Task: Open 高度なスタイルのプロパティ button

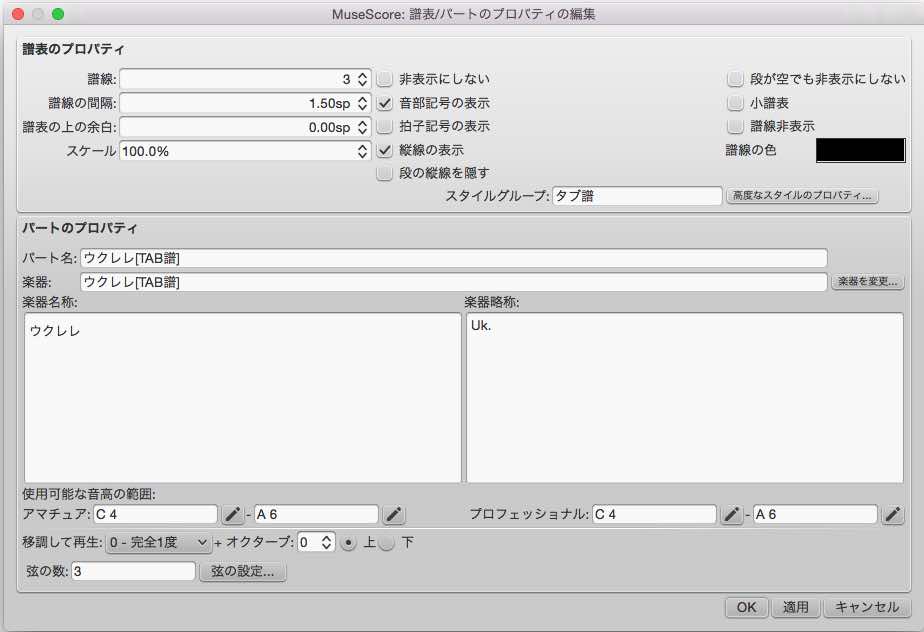Action: click(x=803, y=196)
